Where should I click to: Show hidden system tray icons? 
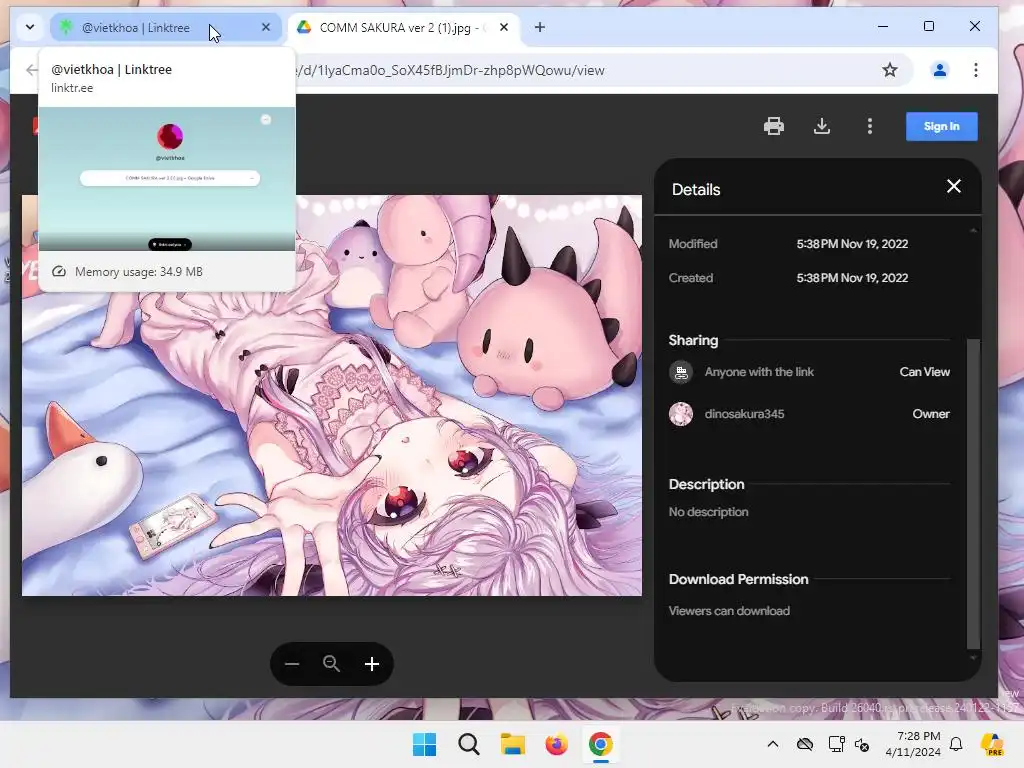coord(773,744)
